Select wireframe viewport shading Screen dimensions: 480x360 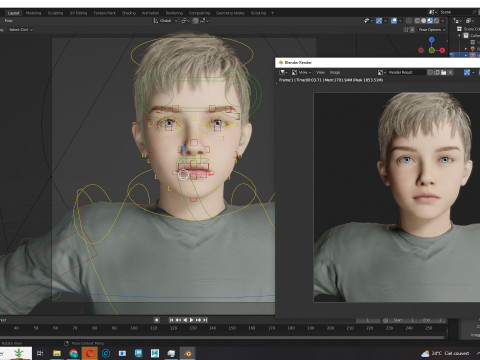coord(417,21)
